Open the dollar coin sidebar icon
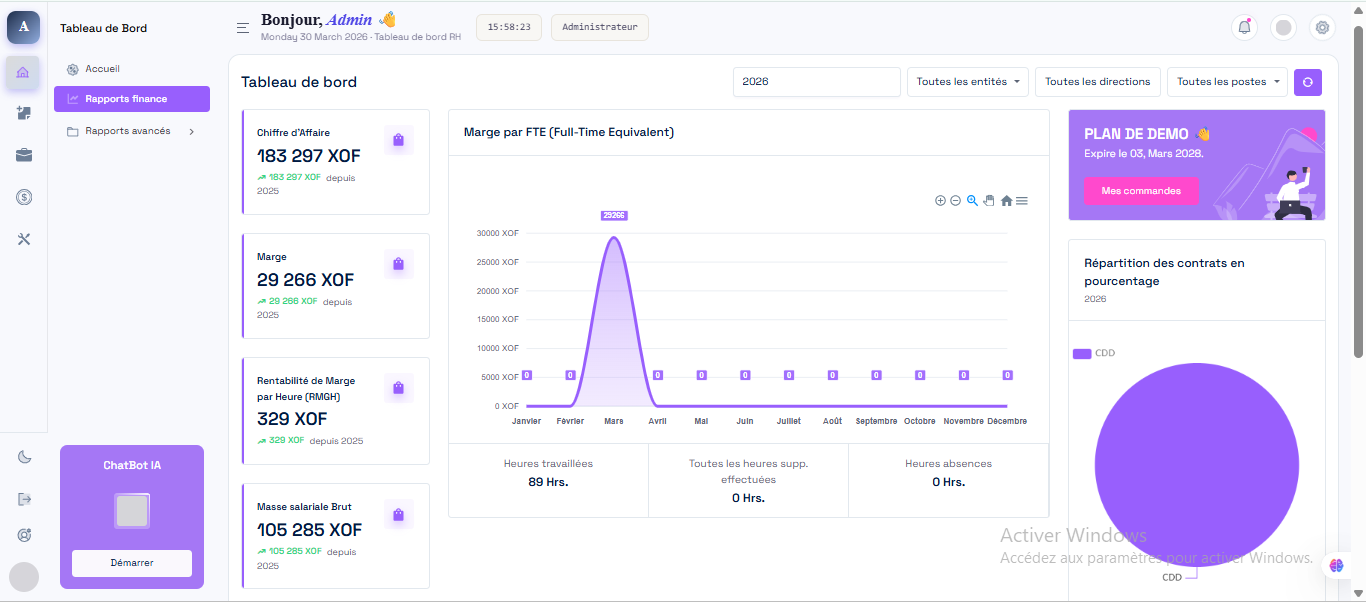This screenshot has width=1366, height=602. (x=24, y=197)
